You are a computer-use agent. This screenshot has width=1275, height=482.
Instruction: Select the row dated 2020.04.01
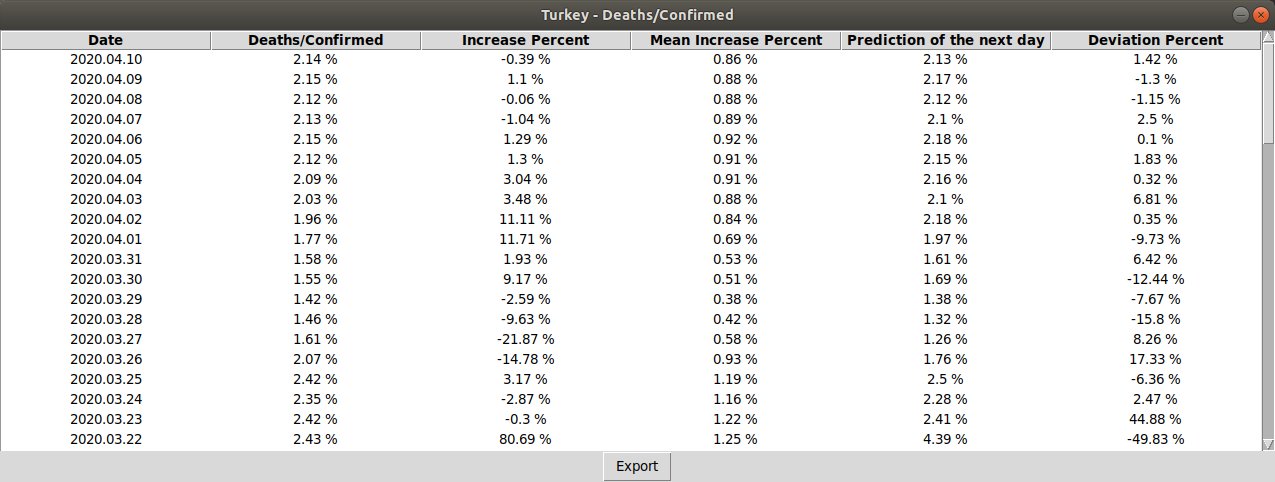[x=106, y=239]
